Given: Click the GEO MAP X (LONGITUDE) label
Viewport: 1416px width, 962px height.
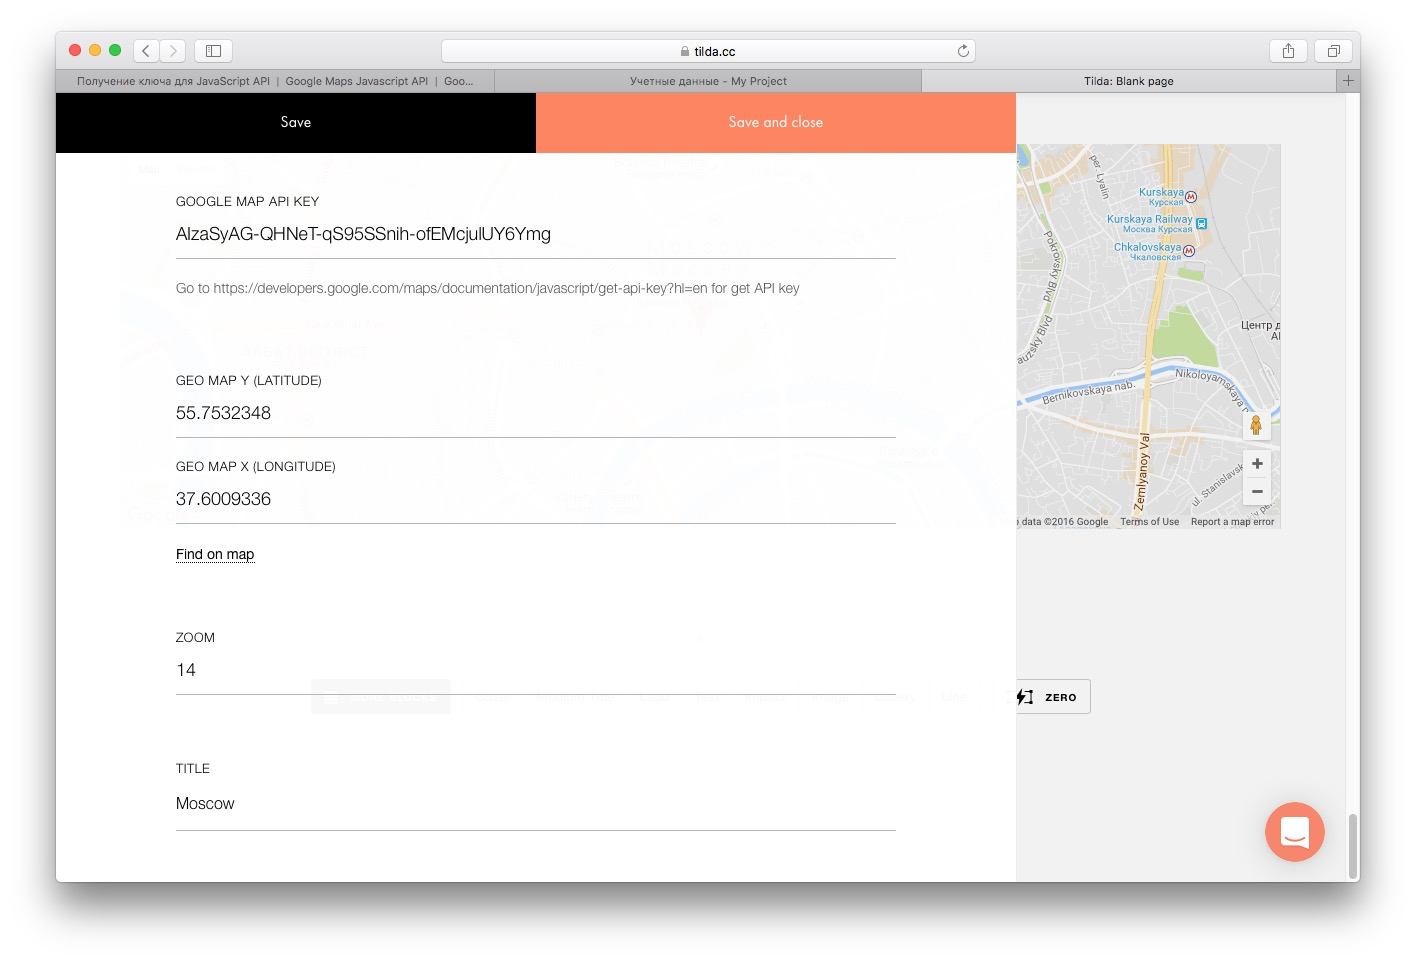Looking at the screenshot, I should click(256, 466).
